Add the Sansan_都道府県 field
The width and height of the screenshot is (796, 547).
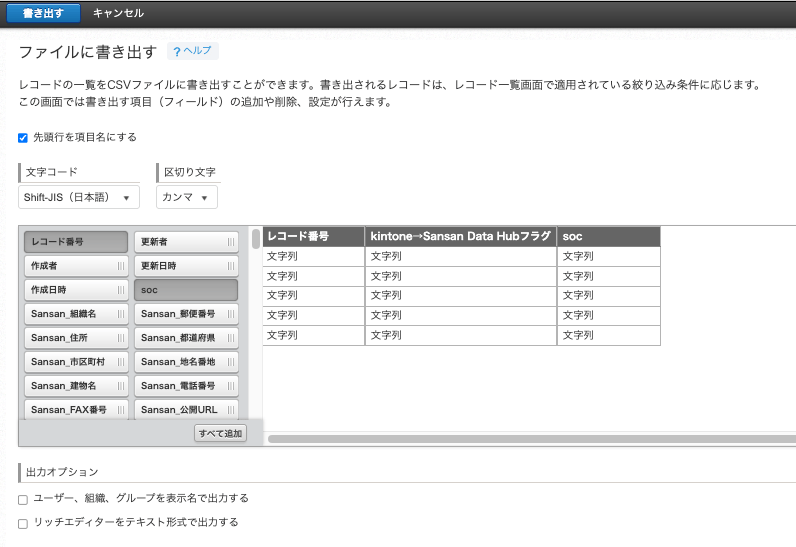click(x=186, y=337)
